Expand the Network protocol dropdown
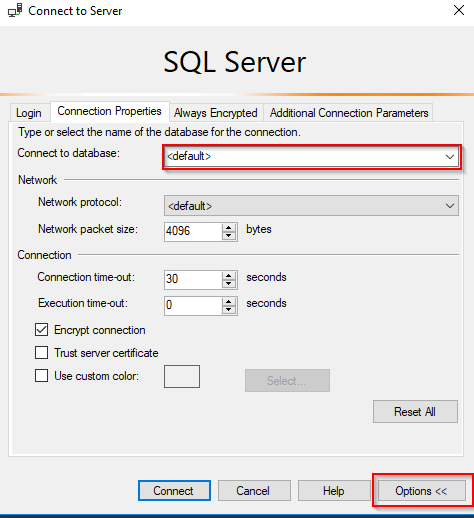 (x=450, y=206)
